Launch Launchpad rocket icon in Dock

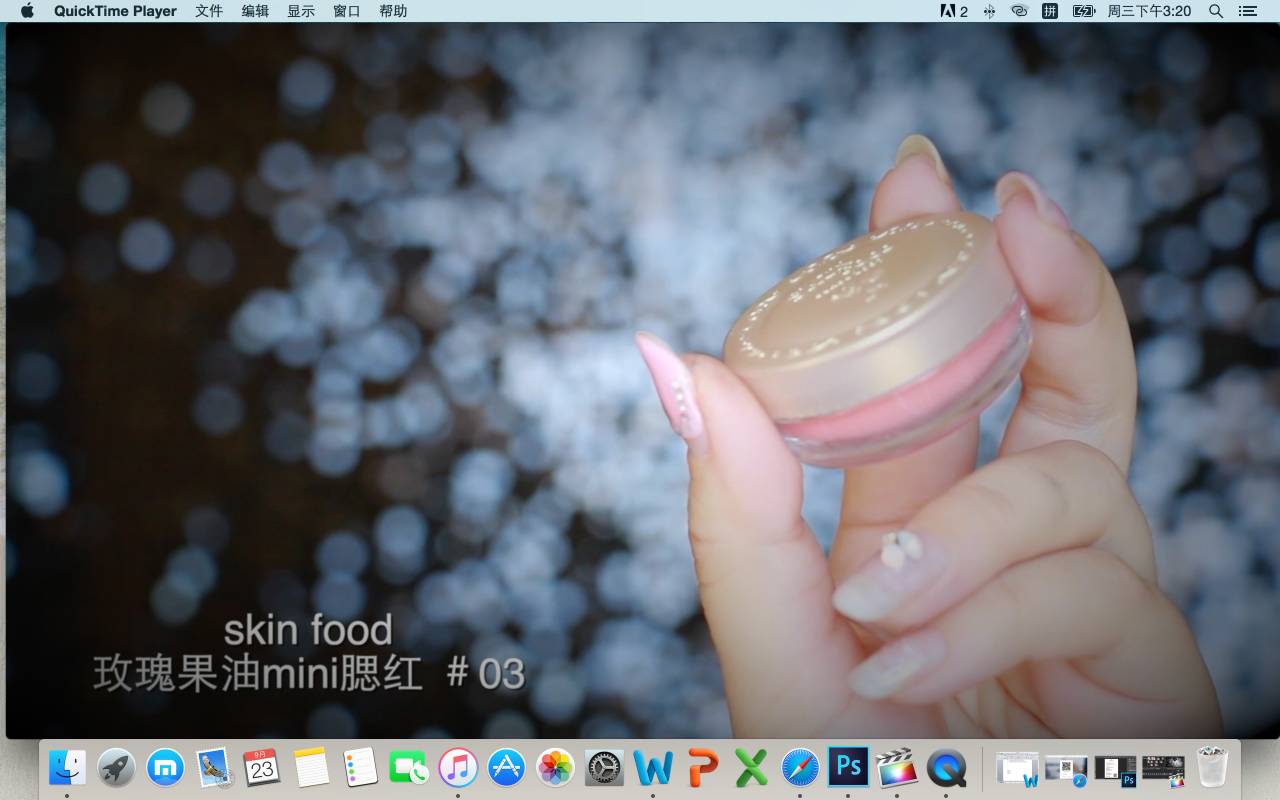pos(116,768)
